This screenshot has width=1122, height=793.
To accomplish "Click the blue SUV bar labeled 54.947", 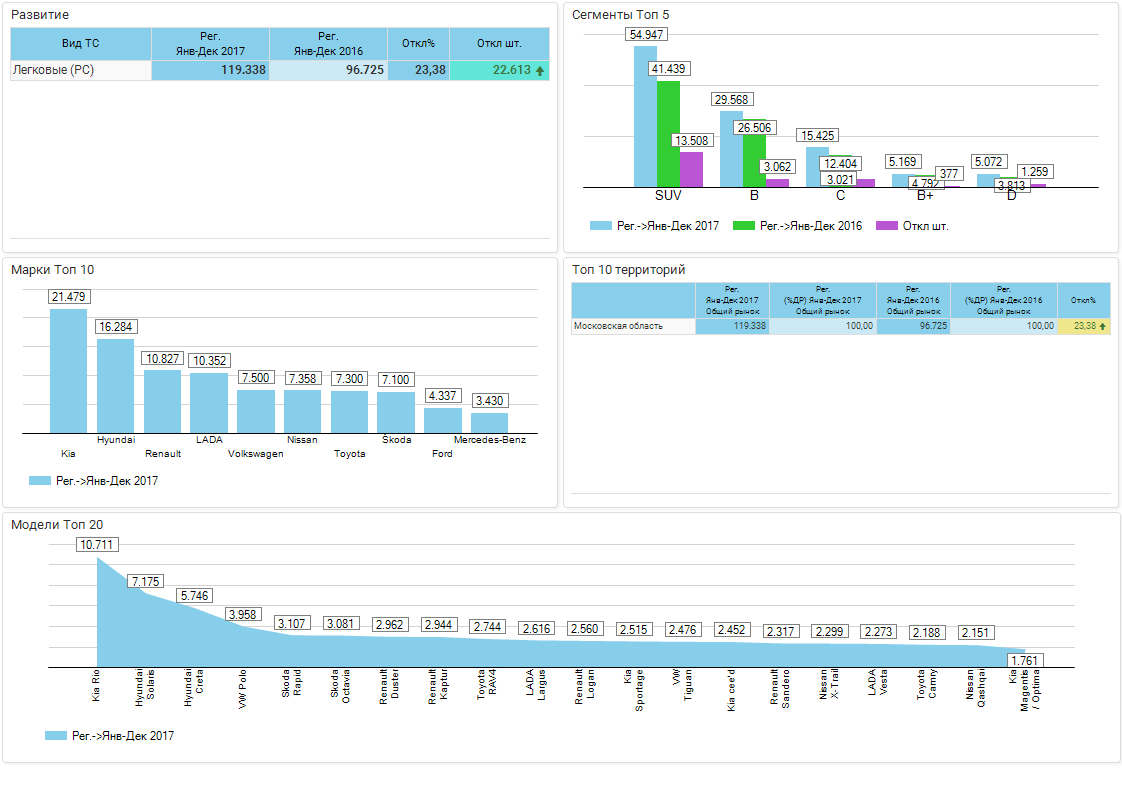I will 645,116.
